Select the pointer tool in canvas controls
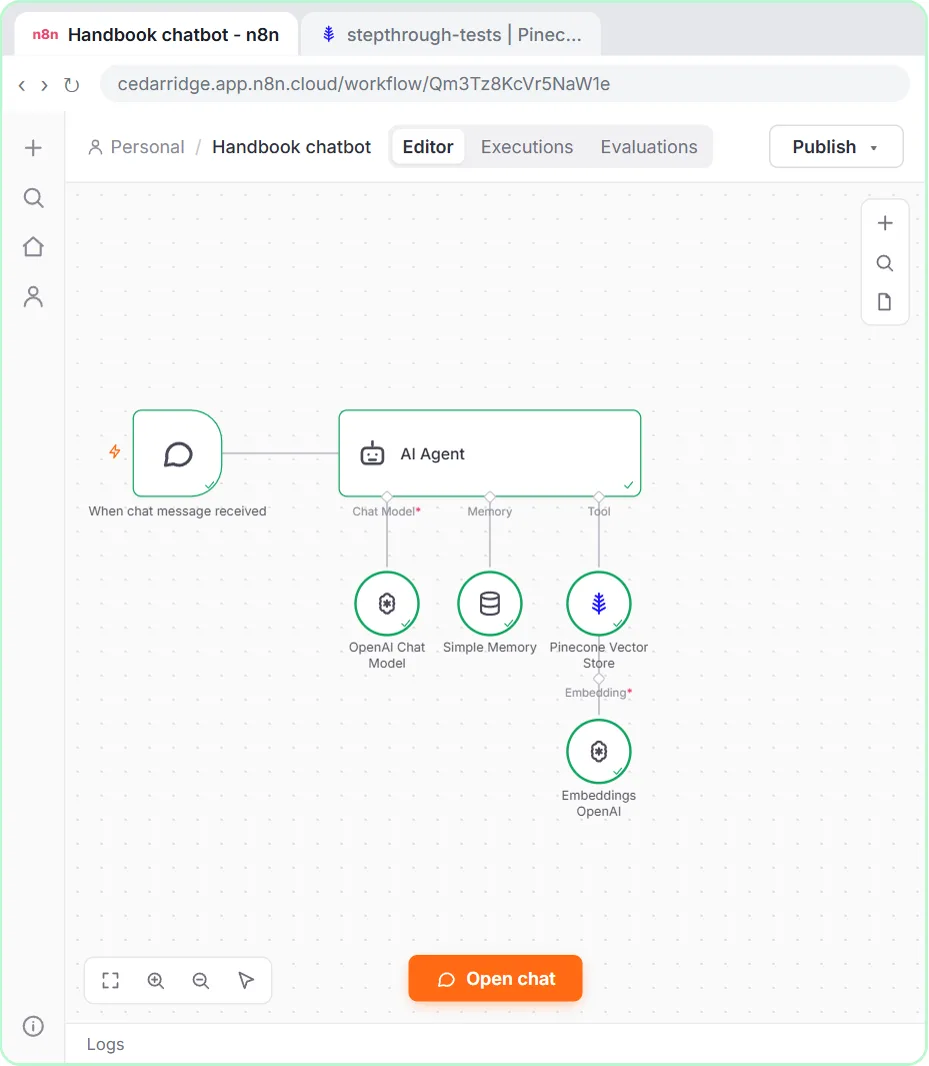Screen dimensions: 929x1066 (246, 980)
